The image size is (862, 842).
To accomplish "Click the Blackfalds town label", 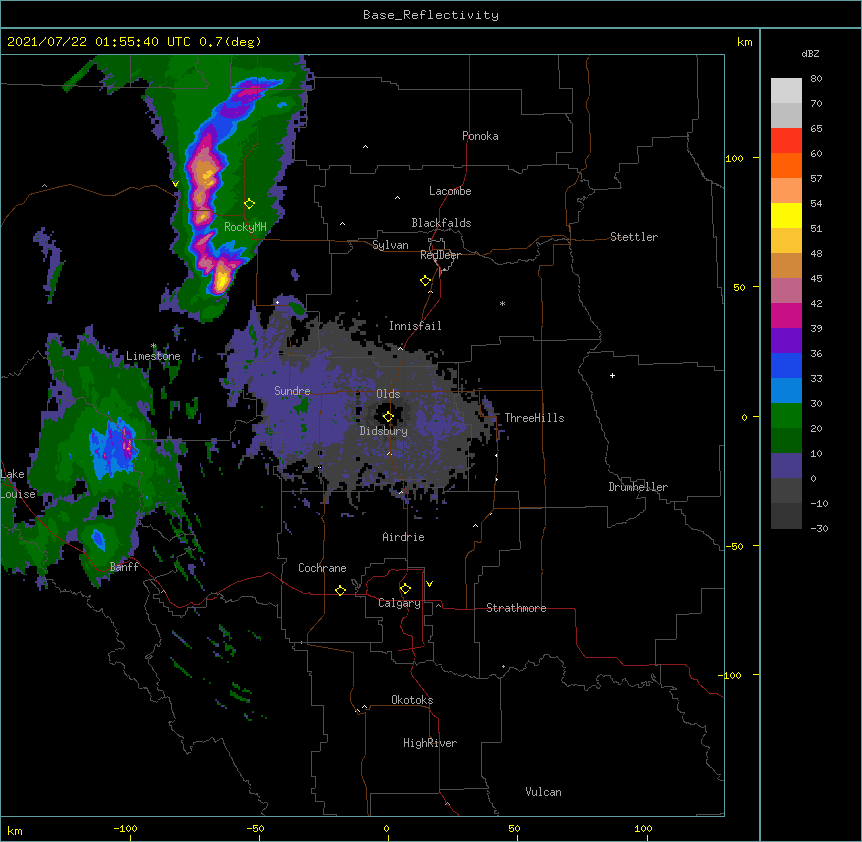I will click(441, 223).
